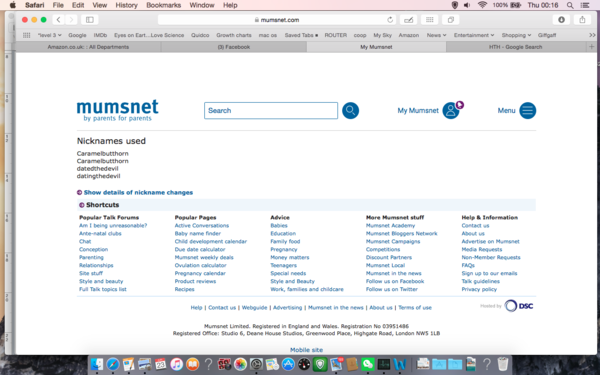Open Finder from the Dock
Screen dimensions: 600x375
(97, 364)
